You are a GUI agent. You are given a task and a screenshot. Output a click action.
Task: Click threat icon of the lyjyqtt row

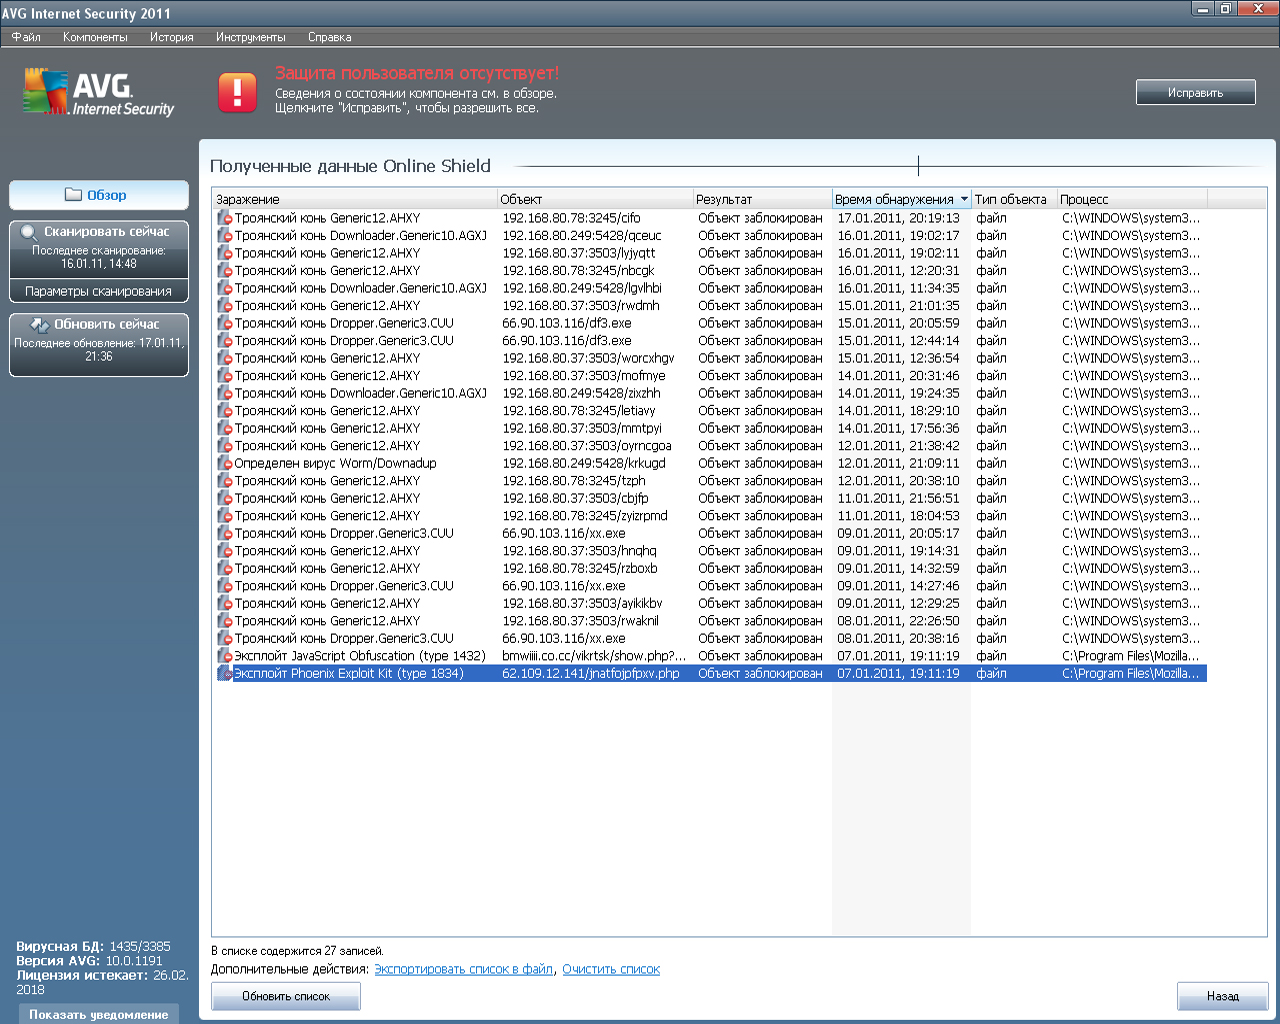(x=225, y=253)
